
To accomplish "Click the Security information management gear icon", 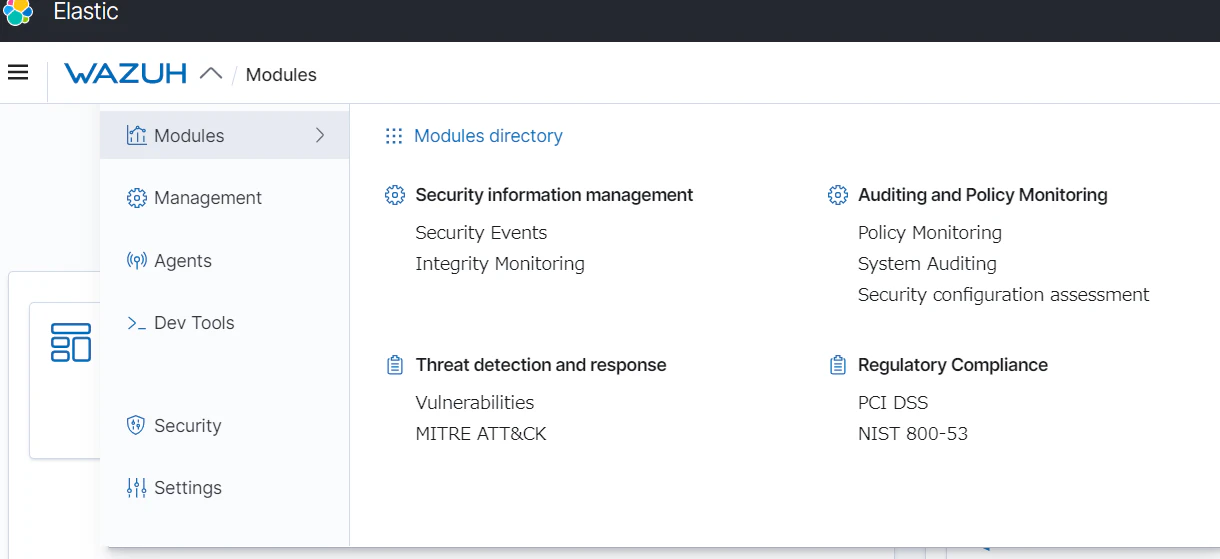I will click(x=395, y=195).
